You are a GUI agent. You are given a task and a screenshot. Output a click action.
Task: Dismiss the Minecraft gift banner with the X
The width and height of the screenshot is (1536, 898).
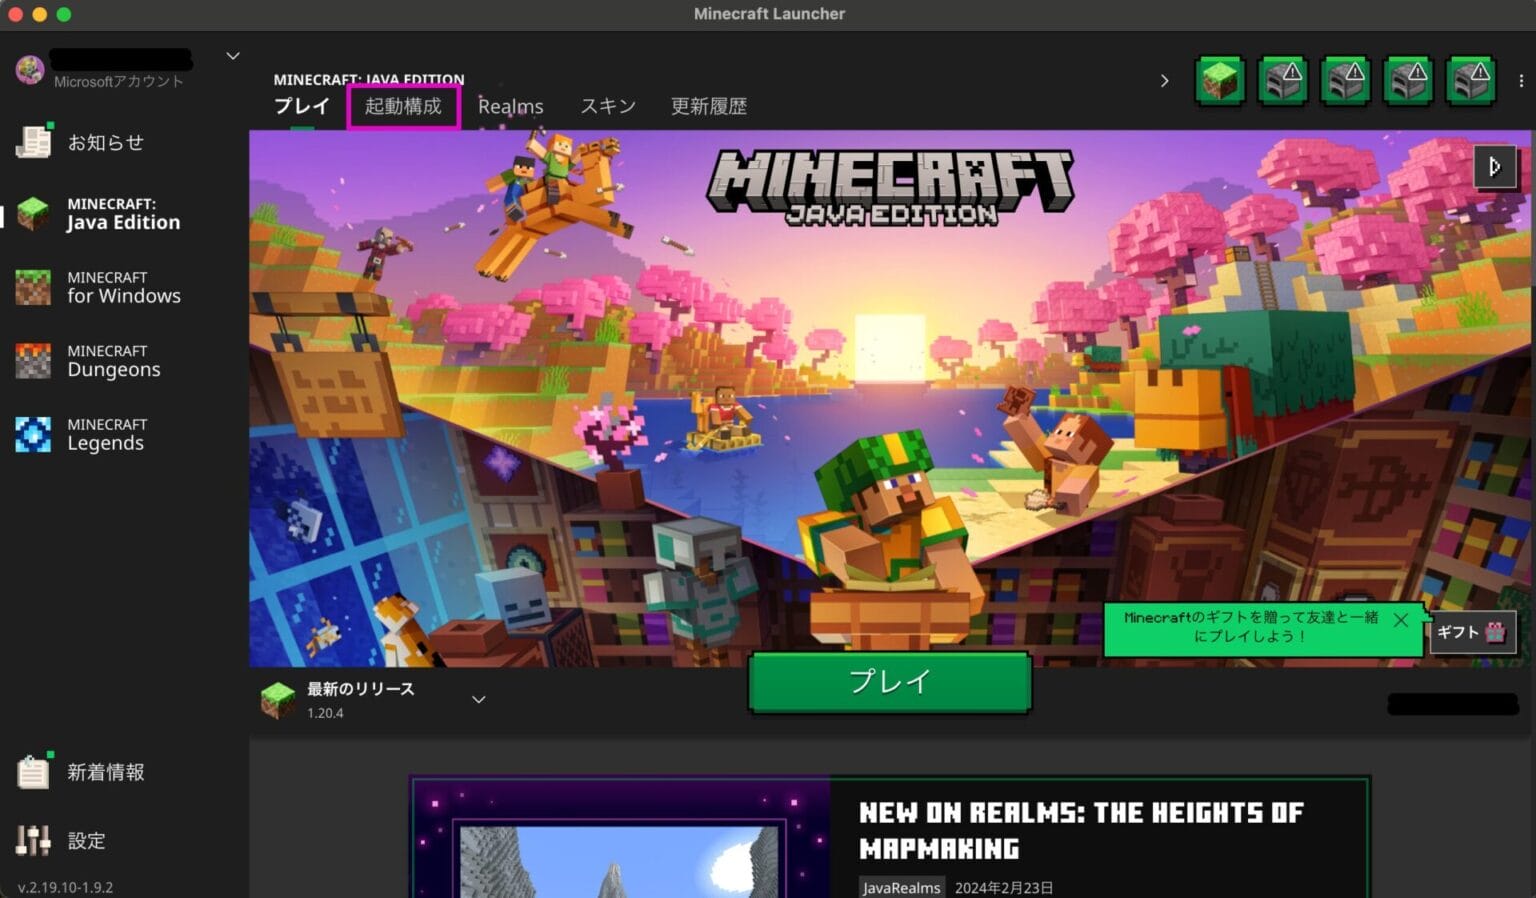point(1400,620)
